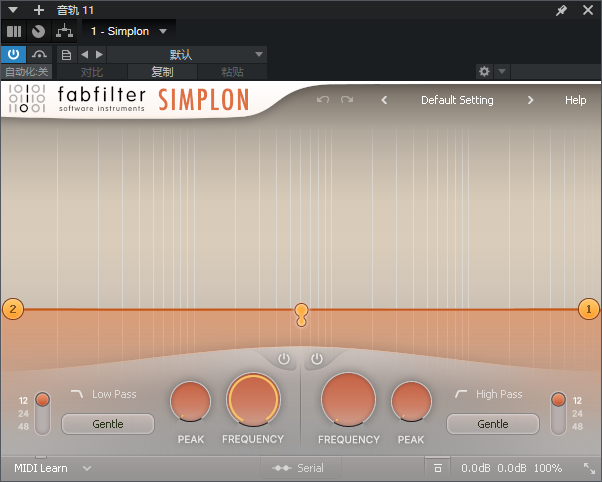Select slope value 48 on left
The height and width of the screenshot is (482, 602).
pos(23,427)
